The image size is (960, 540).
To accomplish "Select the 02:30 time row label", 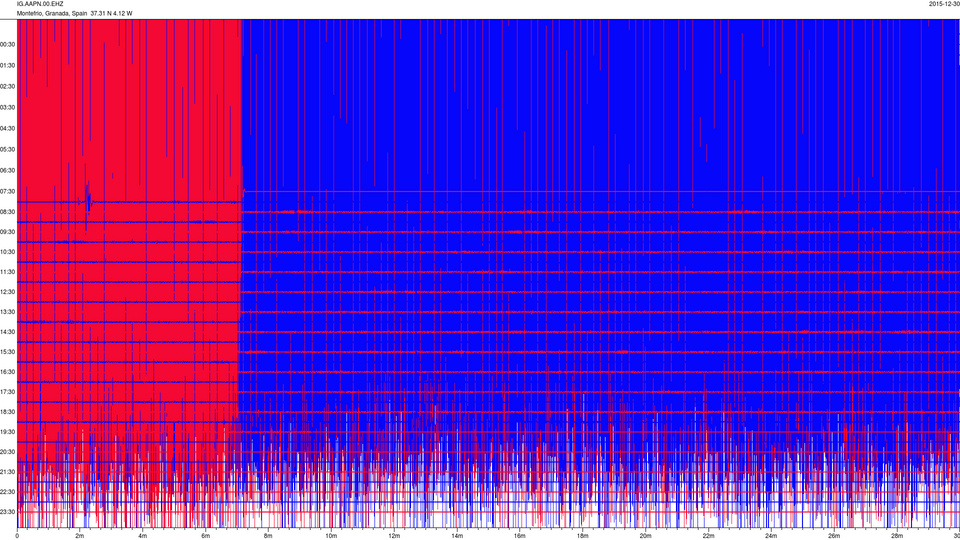I will (x=7, y=86).
